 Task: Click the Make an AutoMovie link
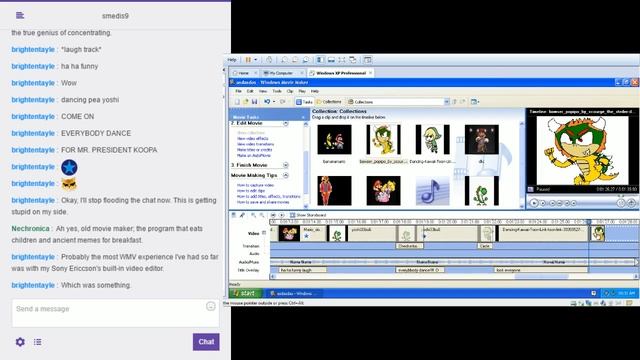pos(253,156)
